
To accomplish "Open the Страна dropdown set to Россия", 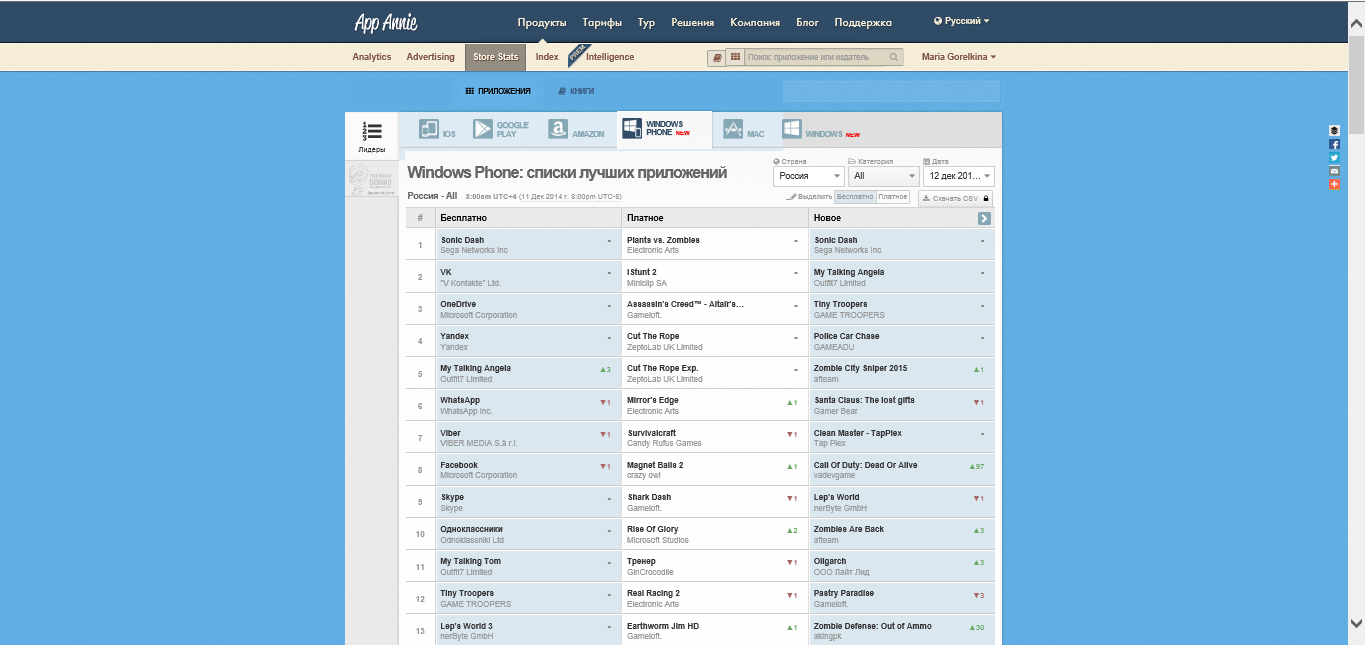I will point(808,176).
